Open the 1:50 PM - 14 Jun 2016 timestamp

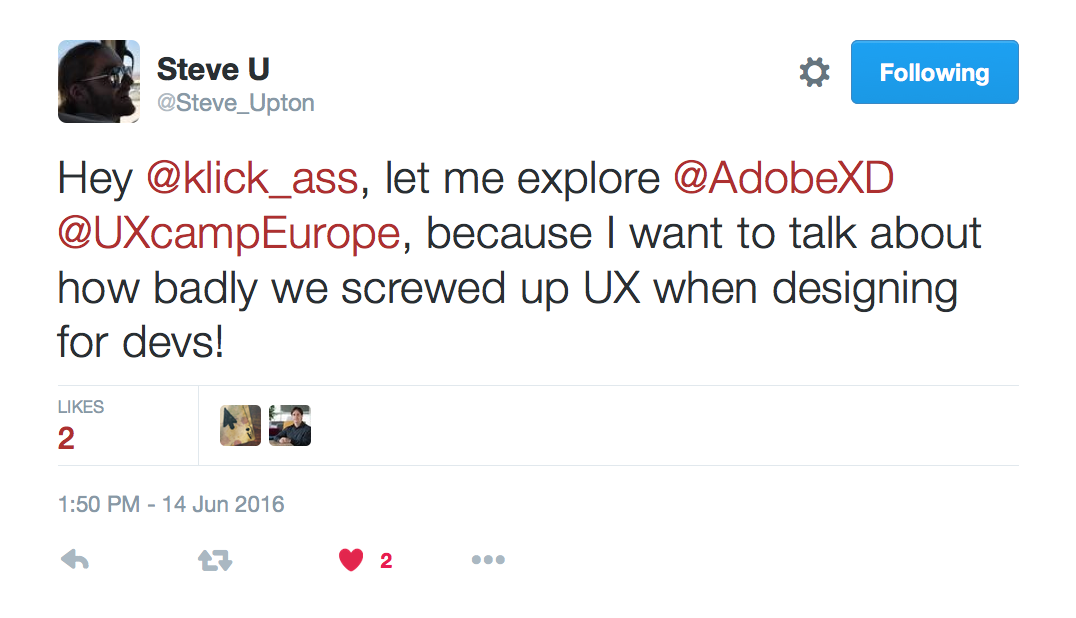[x=171, y=504]
